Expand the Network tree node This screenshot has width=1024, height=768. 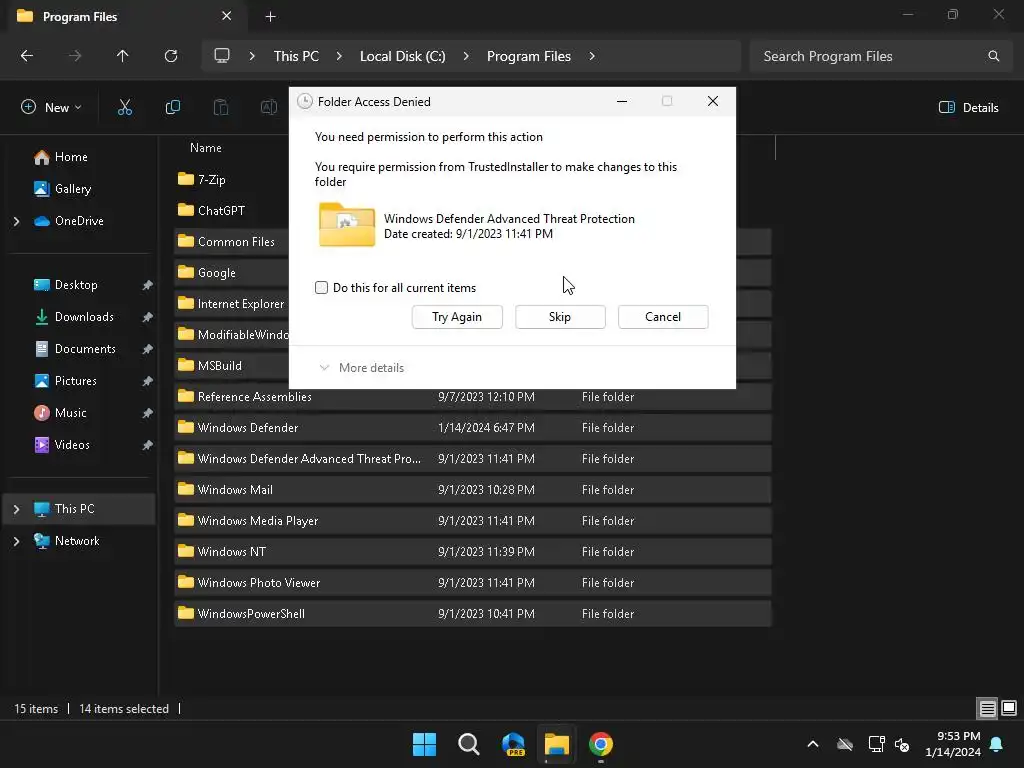point(16,541)
